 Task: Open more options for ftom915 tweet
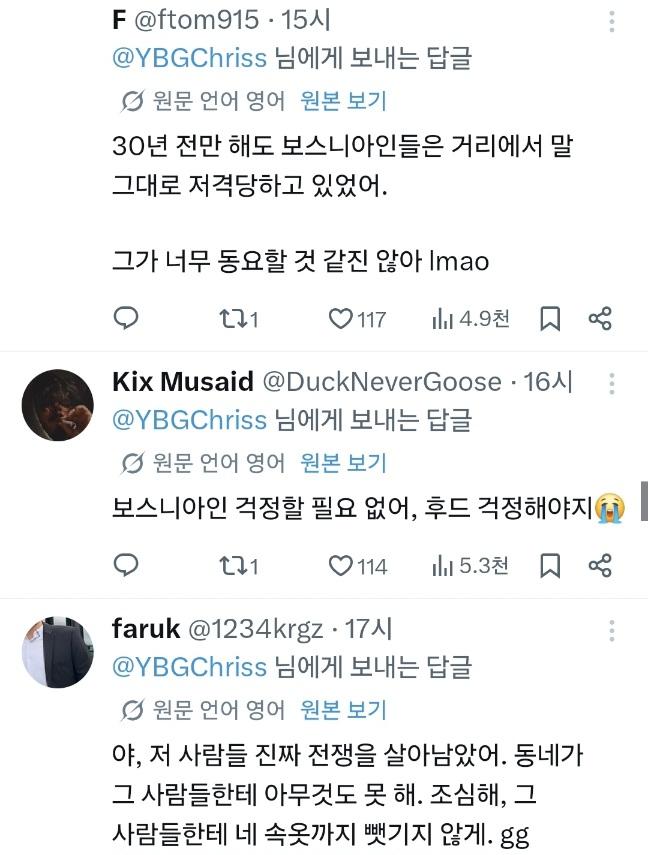(x=611, y=22)
